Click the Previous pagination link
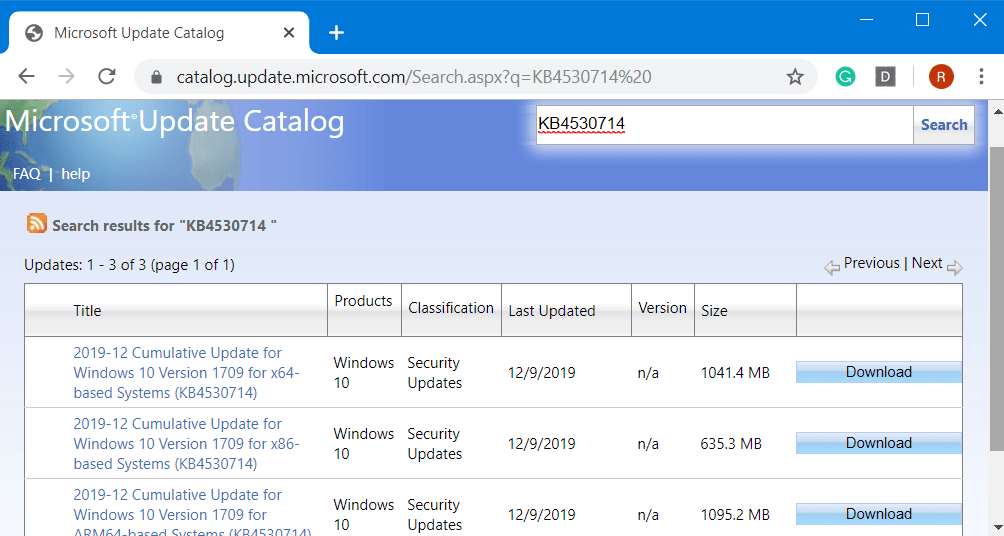This screenshot has height=536, width=1004. point(871,263)
